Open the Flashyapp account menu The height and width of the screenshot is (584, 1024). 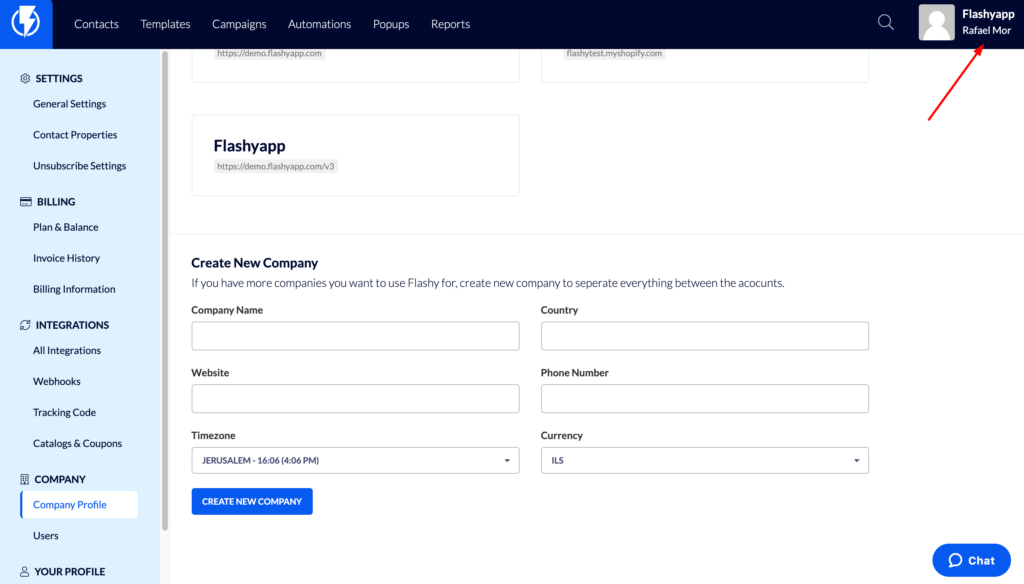(x=967, y=23)
